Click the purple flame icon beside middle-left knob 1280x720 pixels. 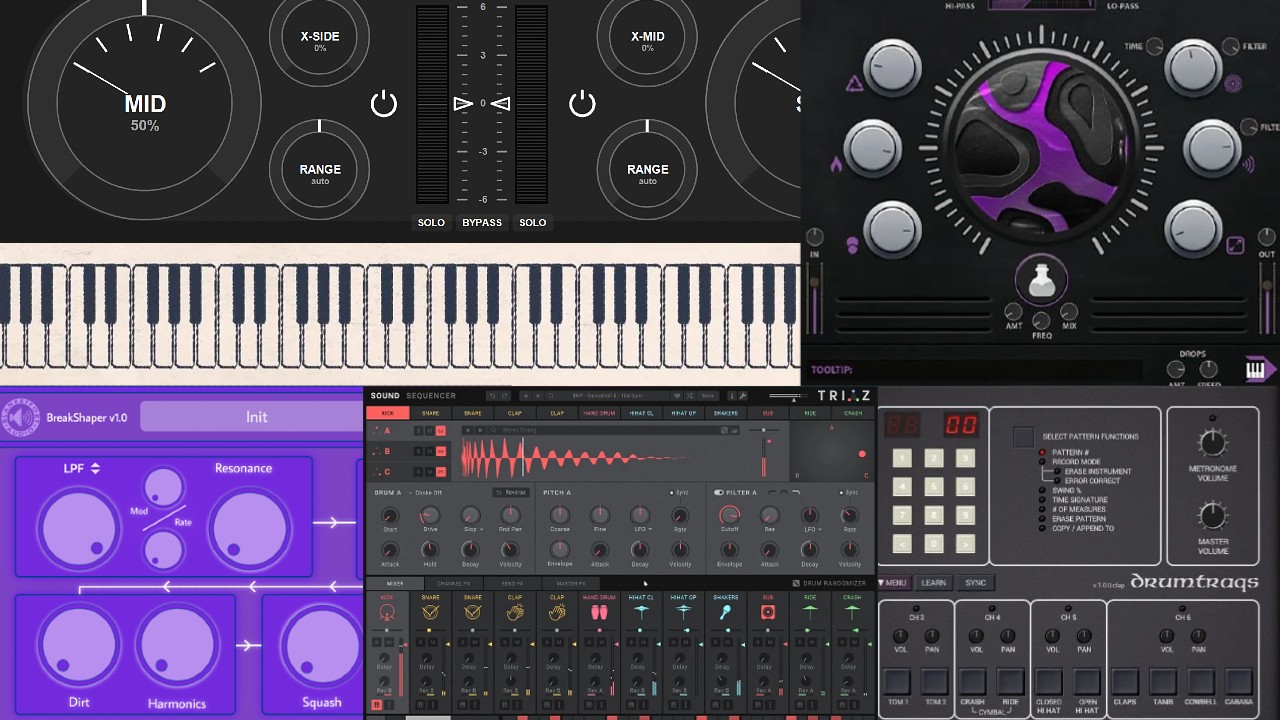pos(836,165)
